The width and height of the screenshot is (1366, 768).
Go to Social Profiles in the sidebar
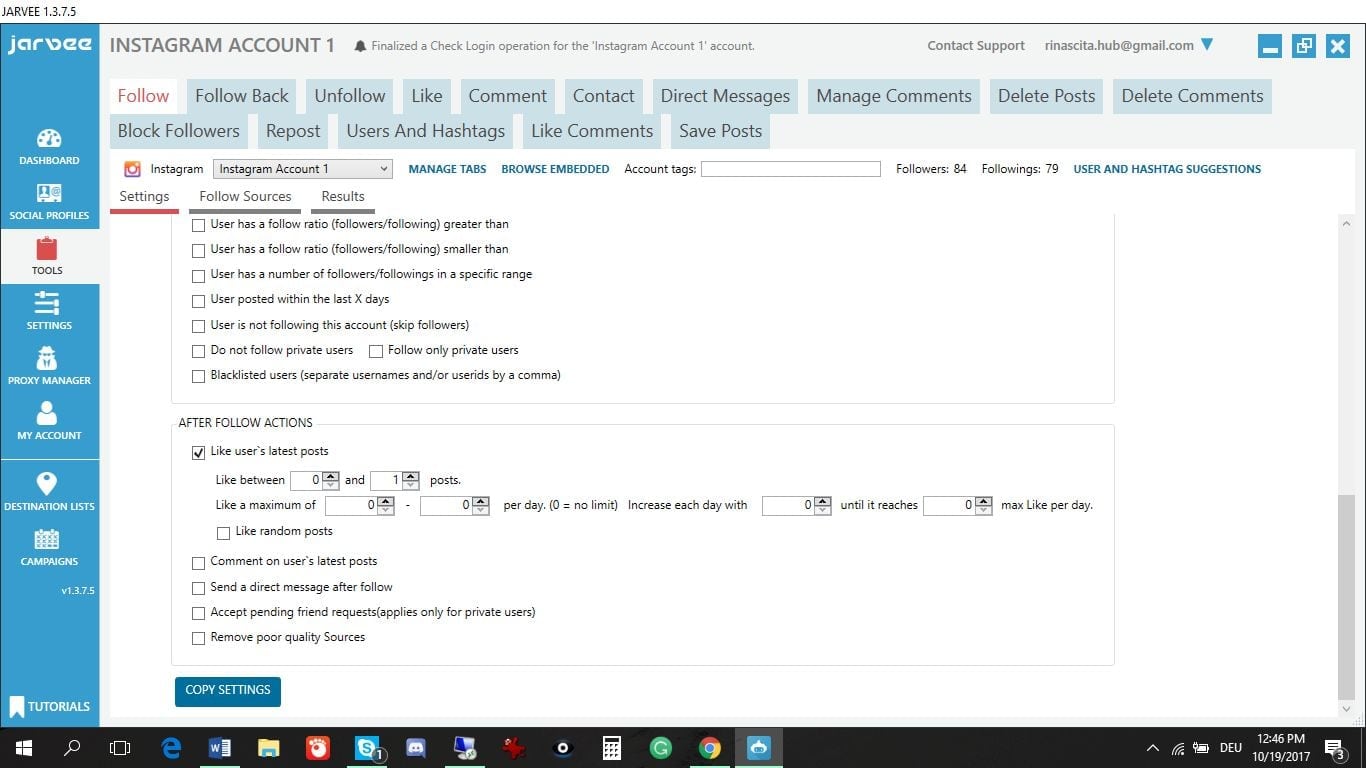[49, 202]
